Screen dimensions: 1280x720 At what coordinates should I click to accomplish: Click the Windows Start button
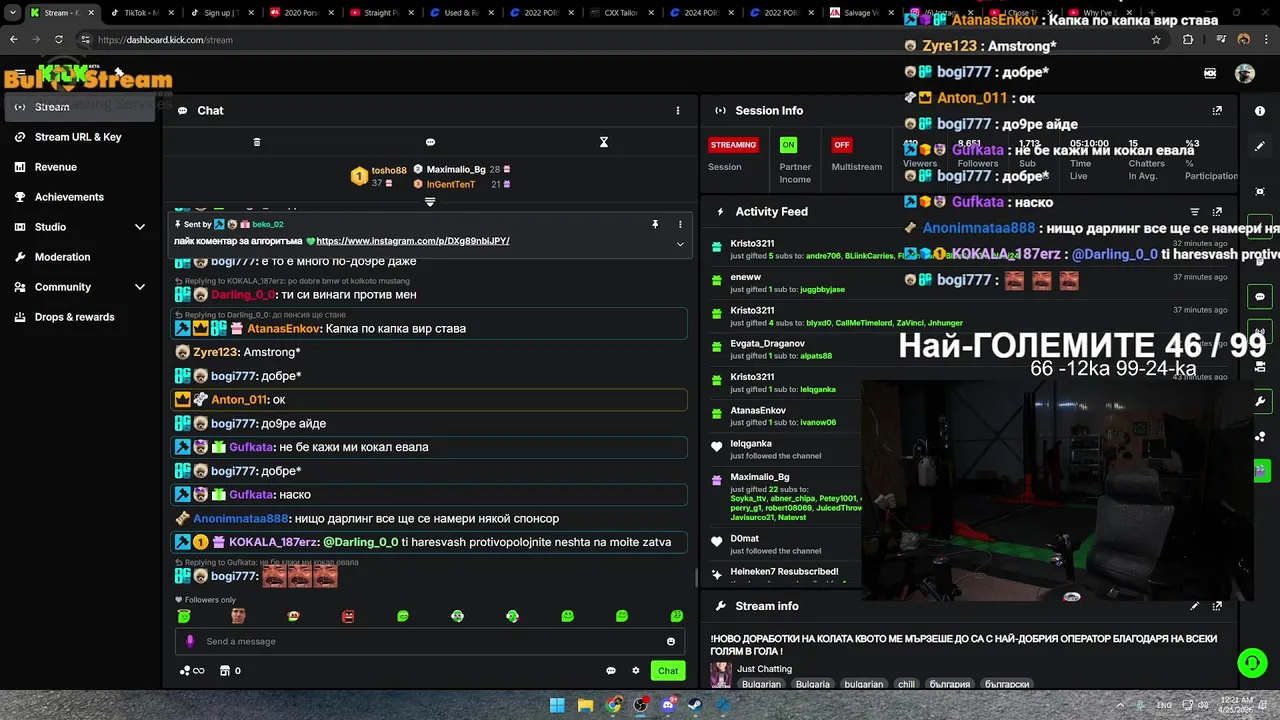[557, 705]
